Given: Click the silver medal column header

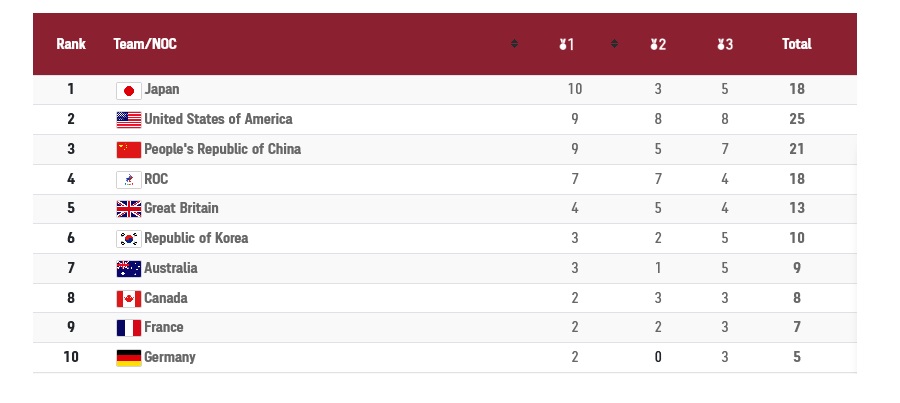Looking at the screenshot, I should [658, 44].
